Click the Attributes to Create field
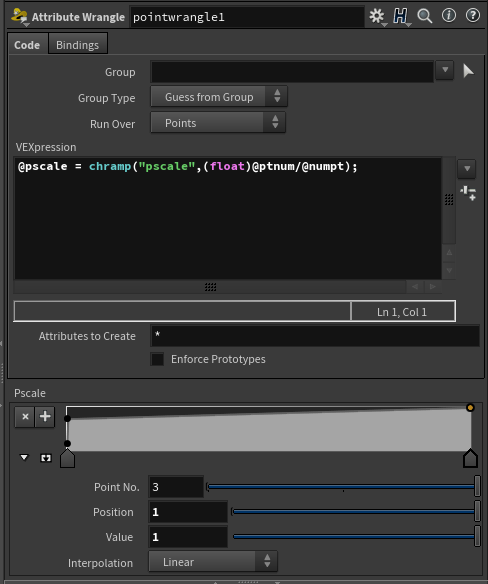Screen dimensions: 488x584 pos(315,336)
